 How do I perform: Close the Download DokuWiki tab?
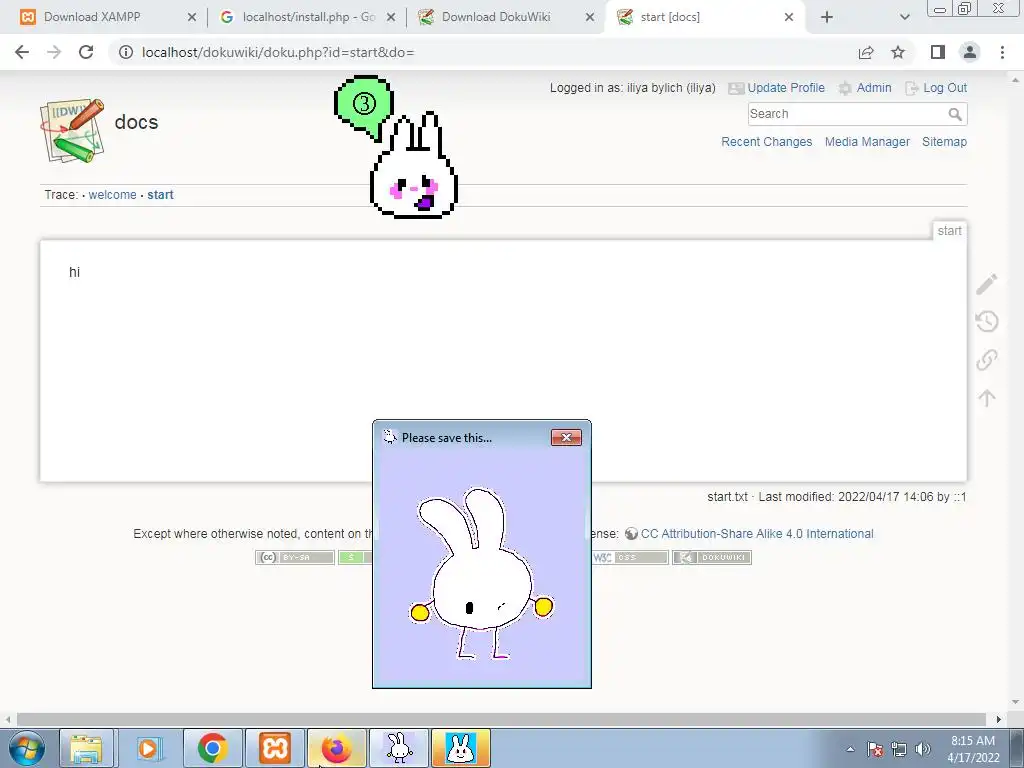[x=590, y=17]
